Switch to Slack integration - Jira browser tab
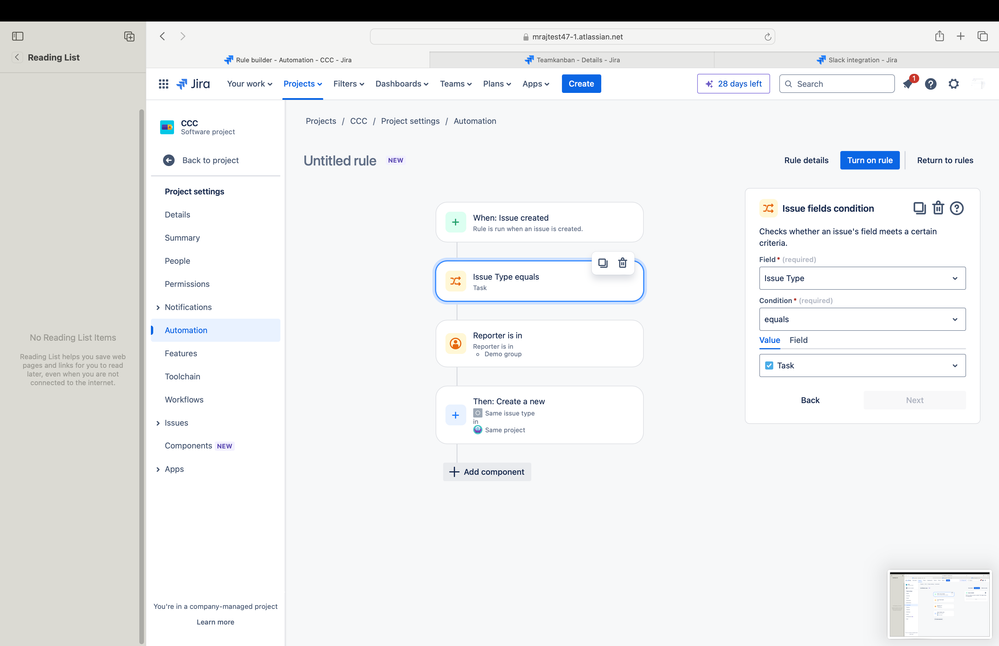This screenshot has height=646, width=999. click(x=856, y=60)
